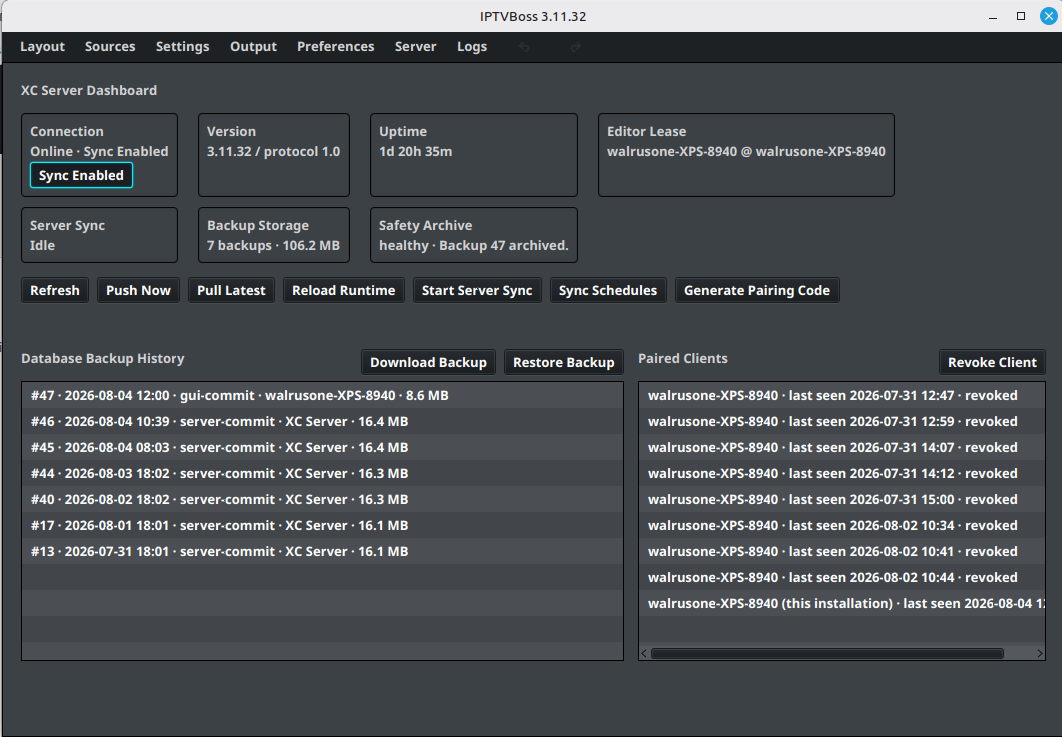The image size is (1062, 737).
Task: Click Server Sync Idle status
Action: 42,245
